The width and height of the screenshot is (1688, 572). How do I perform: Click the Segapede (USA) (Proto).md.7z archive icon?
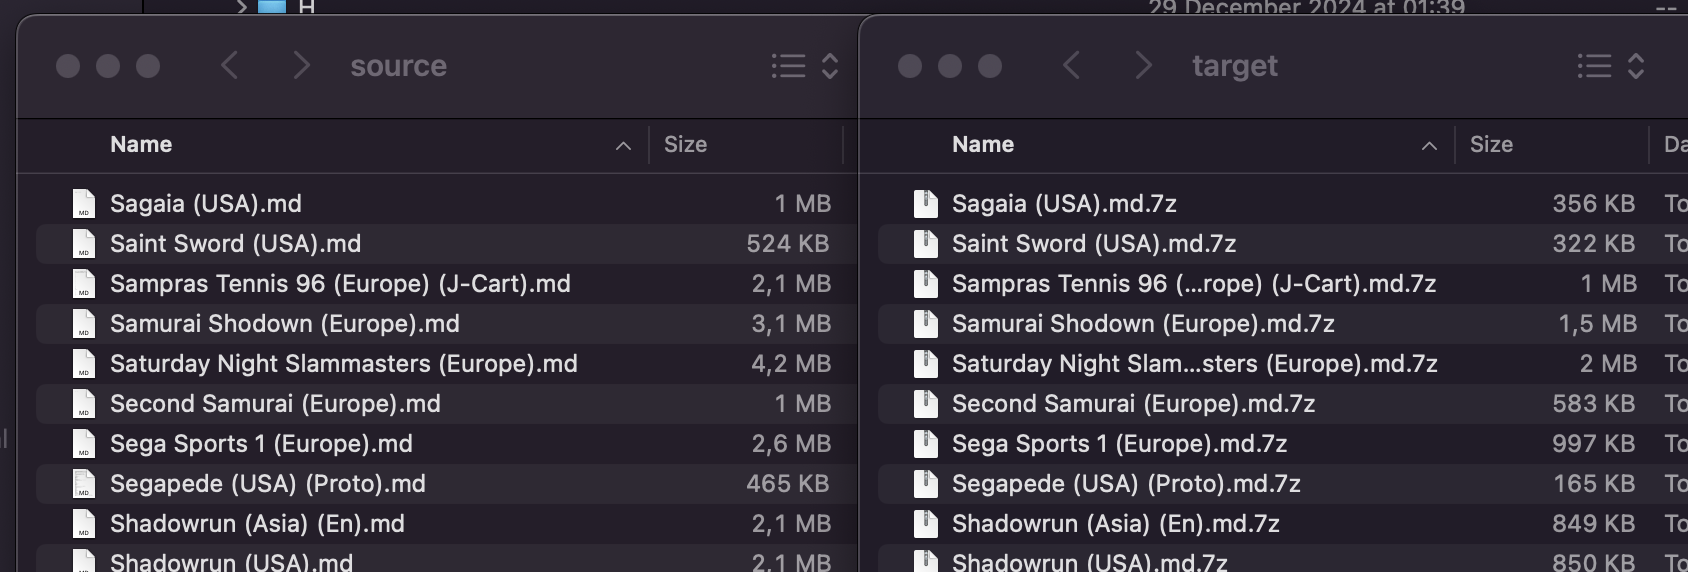click(926, 484)
